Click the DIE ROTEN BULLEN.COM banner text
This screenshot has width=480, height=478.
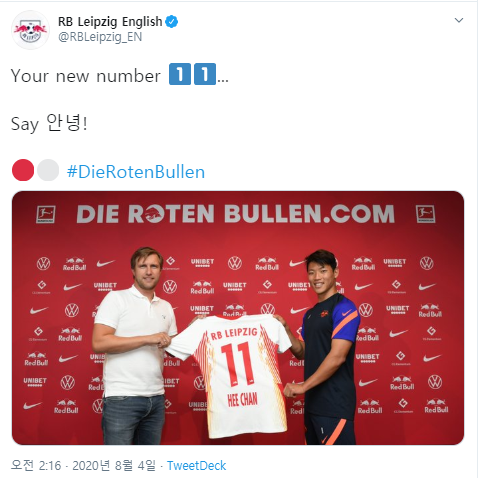[236, 214]
